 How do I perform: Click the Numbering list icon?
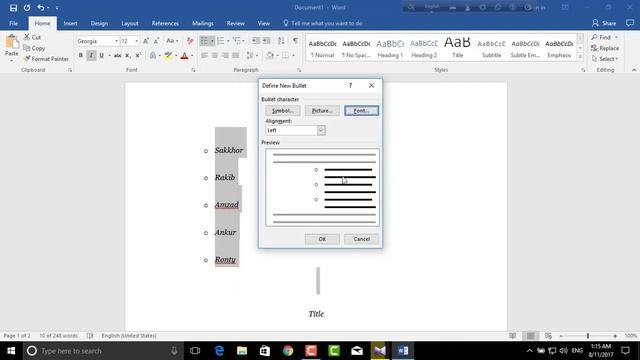point(221,40)
